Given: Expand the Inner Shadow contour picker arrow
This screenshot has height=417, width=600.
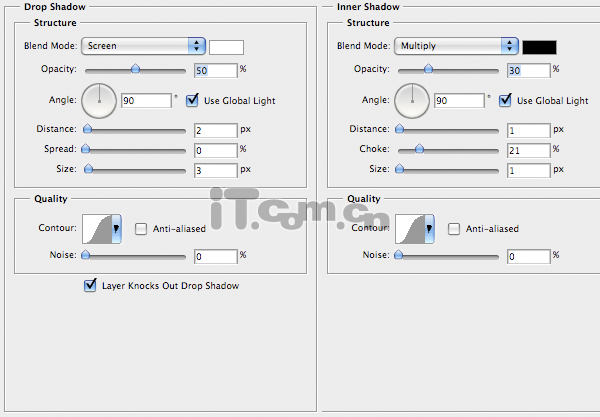Looking at the screenshot, I should coord(430,229).
